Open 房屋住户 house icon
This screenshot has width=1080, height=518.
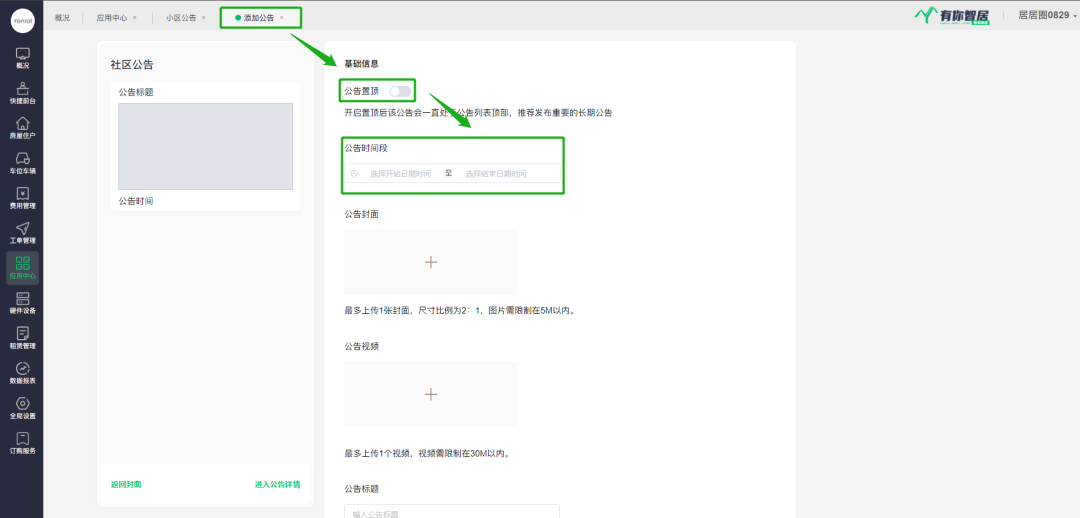tap(22, 128)
